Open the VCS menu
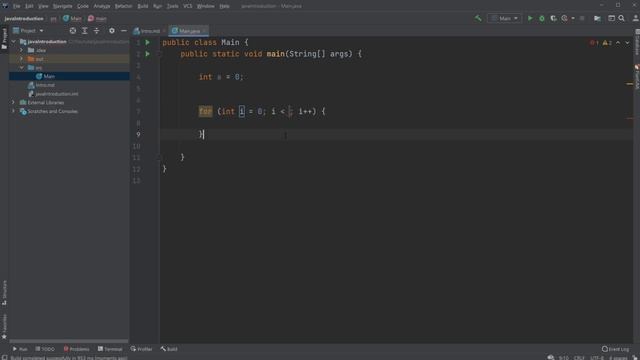The width and height of the screenshot is (640, 360). click(187, 6)
